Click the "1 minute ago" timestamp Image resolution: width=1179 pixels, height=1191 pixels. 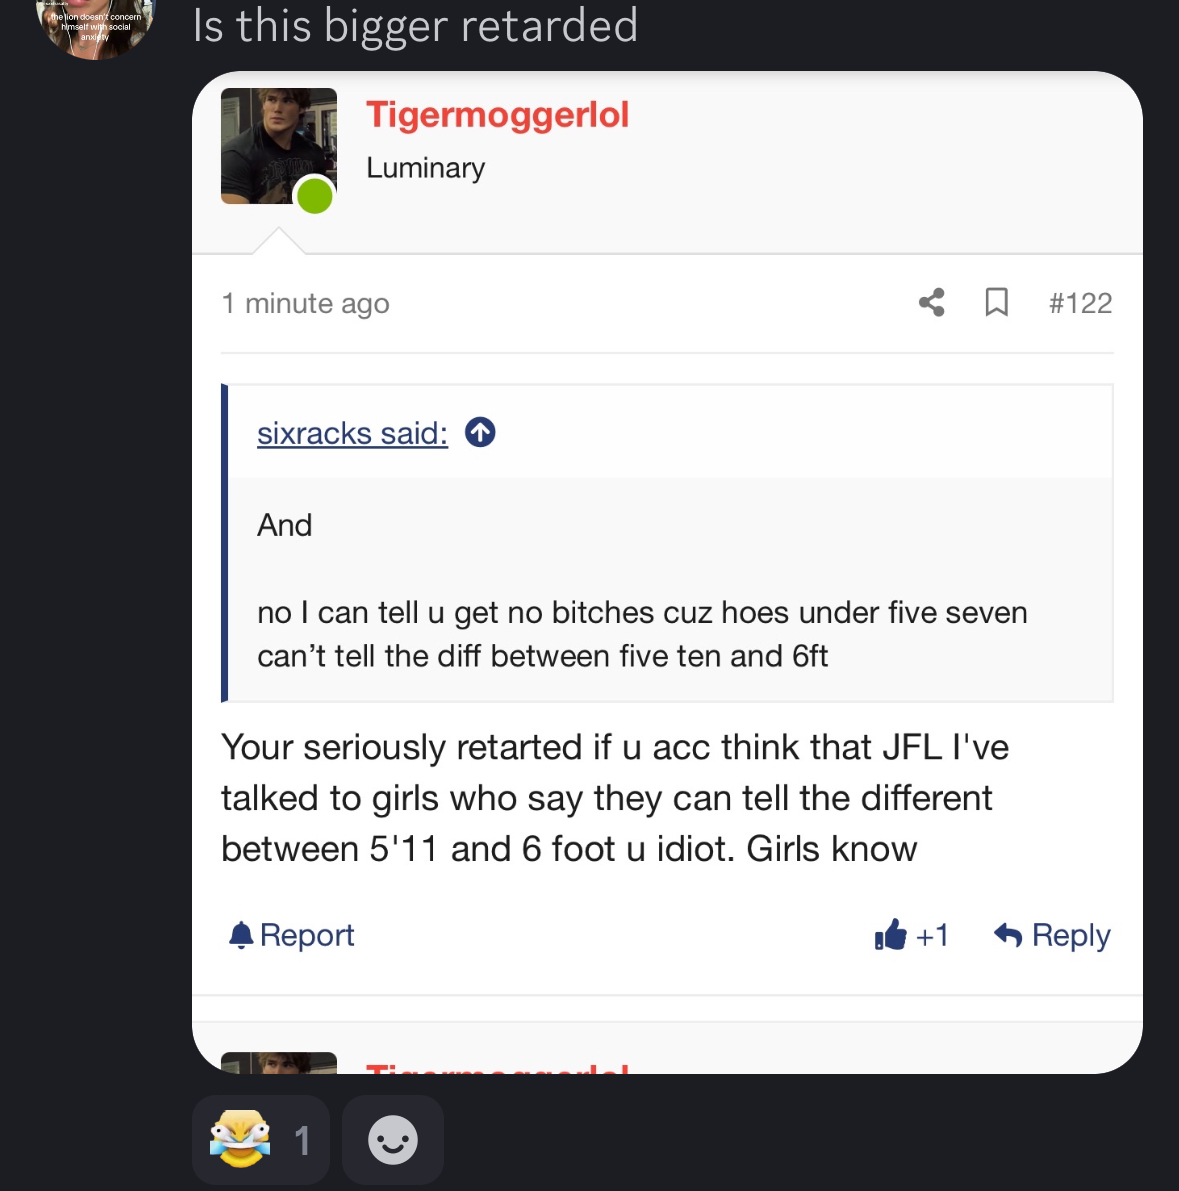[x=305, y=303]
